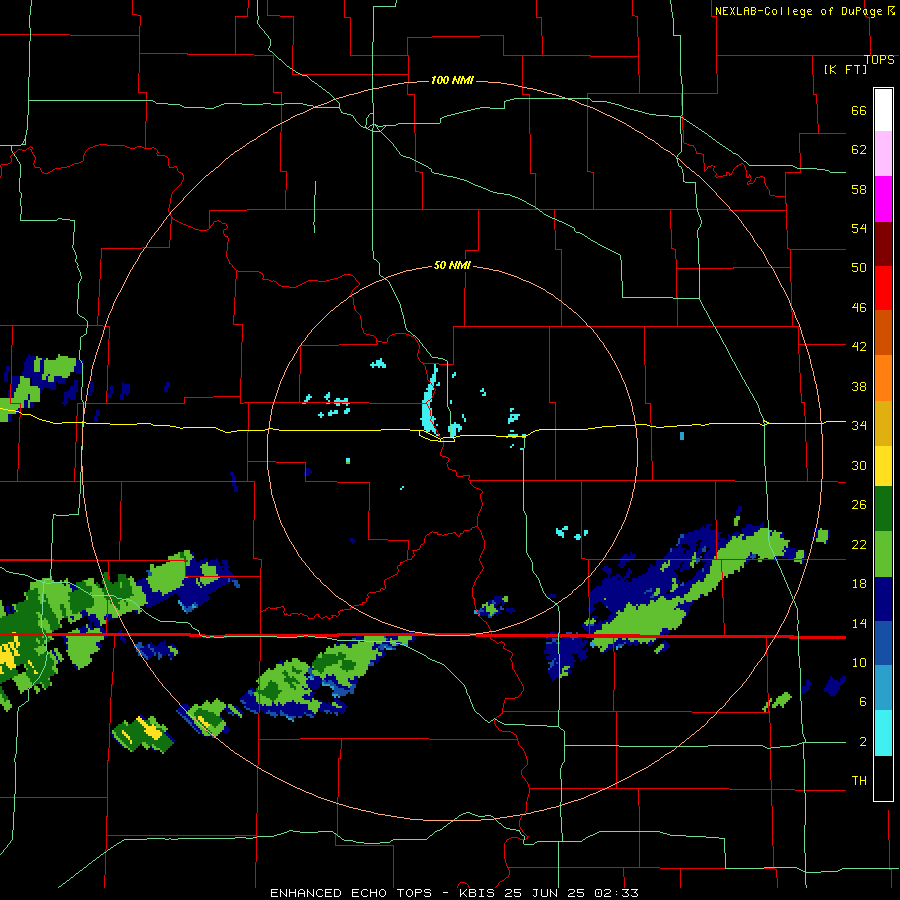This screenshot has width=900, height=900.
Task: Click the yellow swatch near 30
Action: pyautogui.click(x=883, y=466)
